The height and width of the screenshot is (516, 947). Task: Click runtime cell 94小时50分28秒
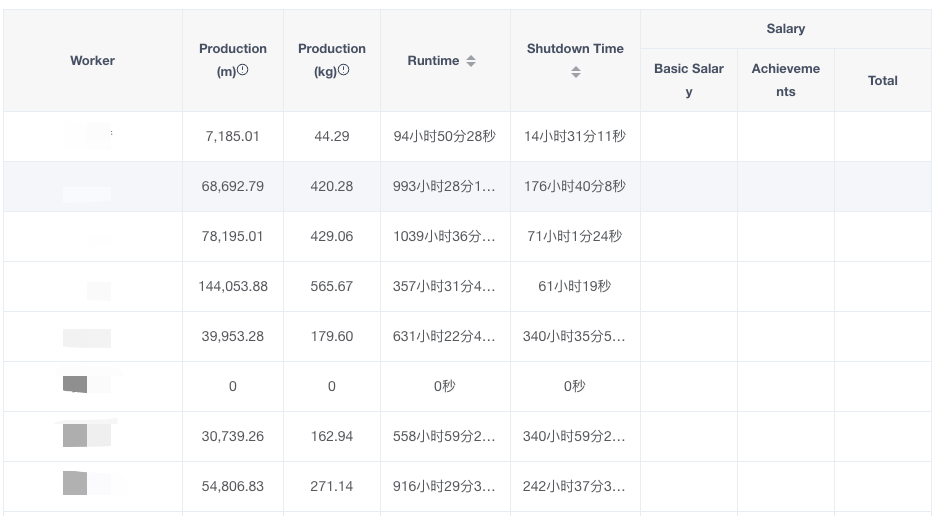click(445, 137)
